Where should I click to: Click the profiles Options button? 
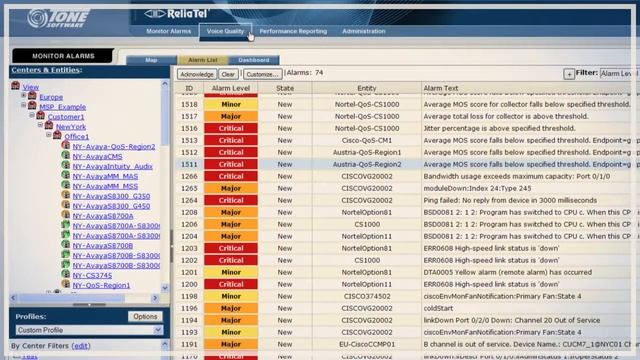[x=145, y=316]
